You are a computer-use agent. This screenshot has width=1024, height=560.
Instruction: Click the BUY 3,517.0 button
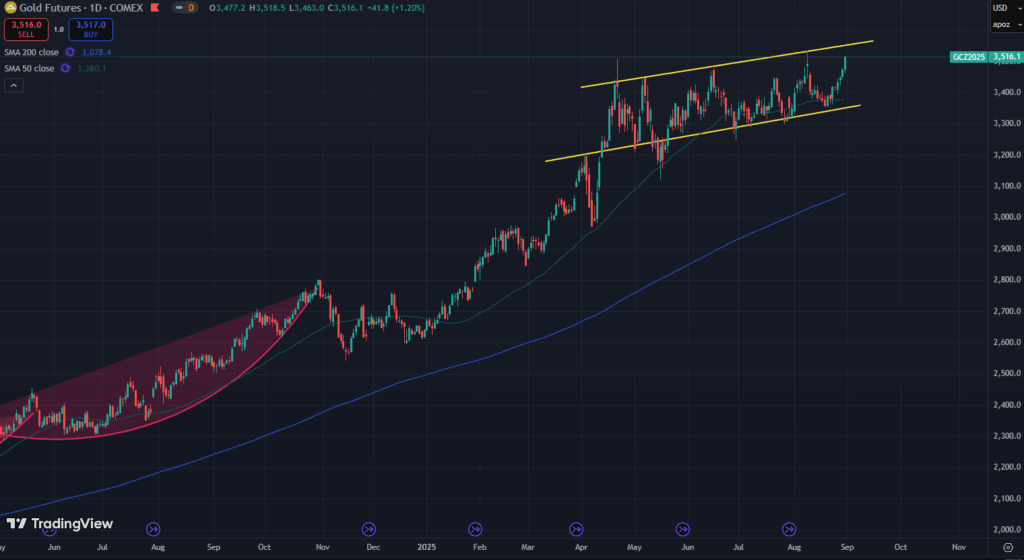click(91, 29)
